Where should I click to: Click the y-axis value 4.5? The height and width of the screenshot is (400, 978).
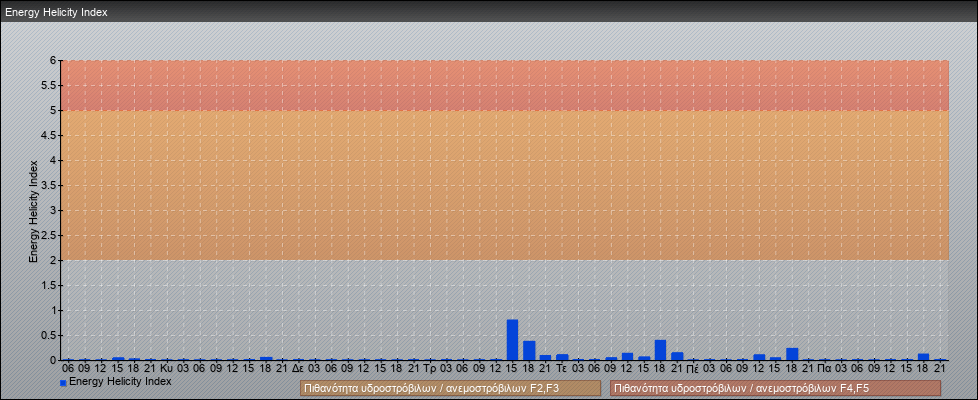coord(49,135)
